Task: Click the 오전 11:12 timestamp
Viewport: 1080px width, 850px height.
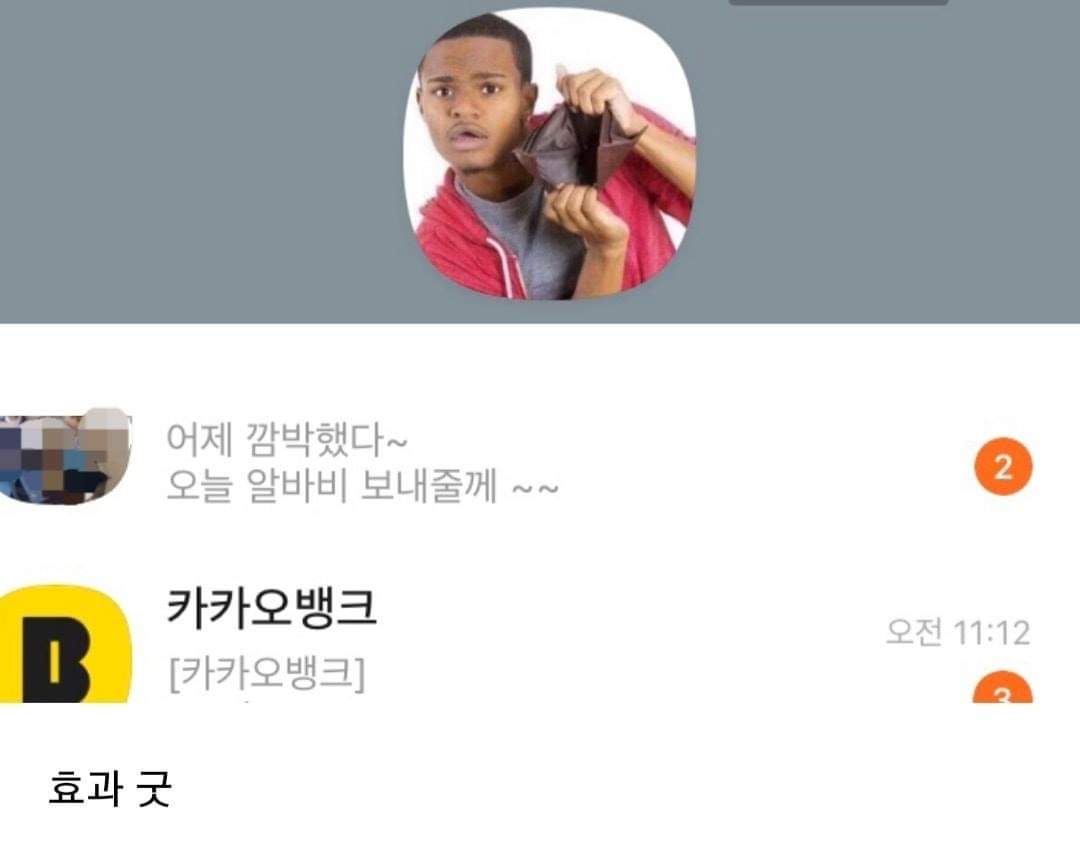Action: click(958, 632)
